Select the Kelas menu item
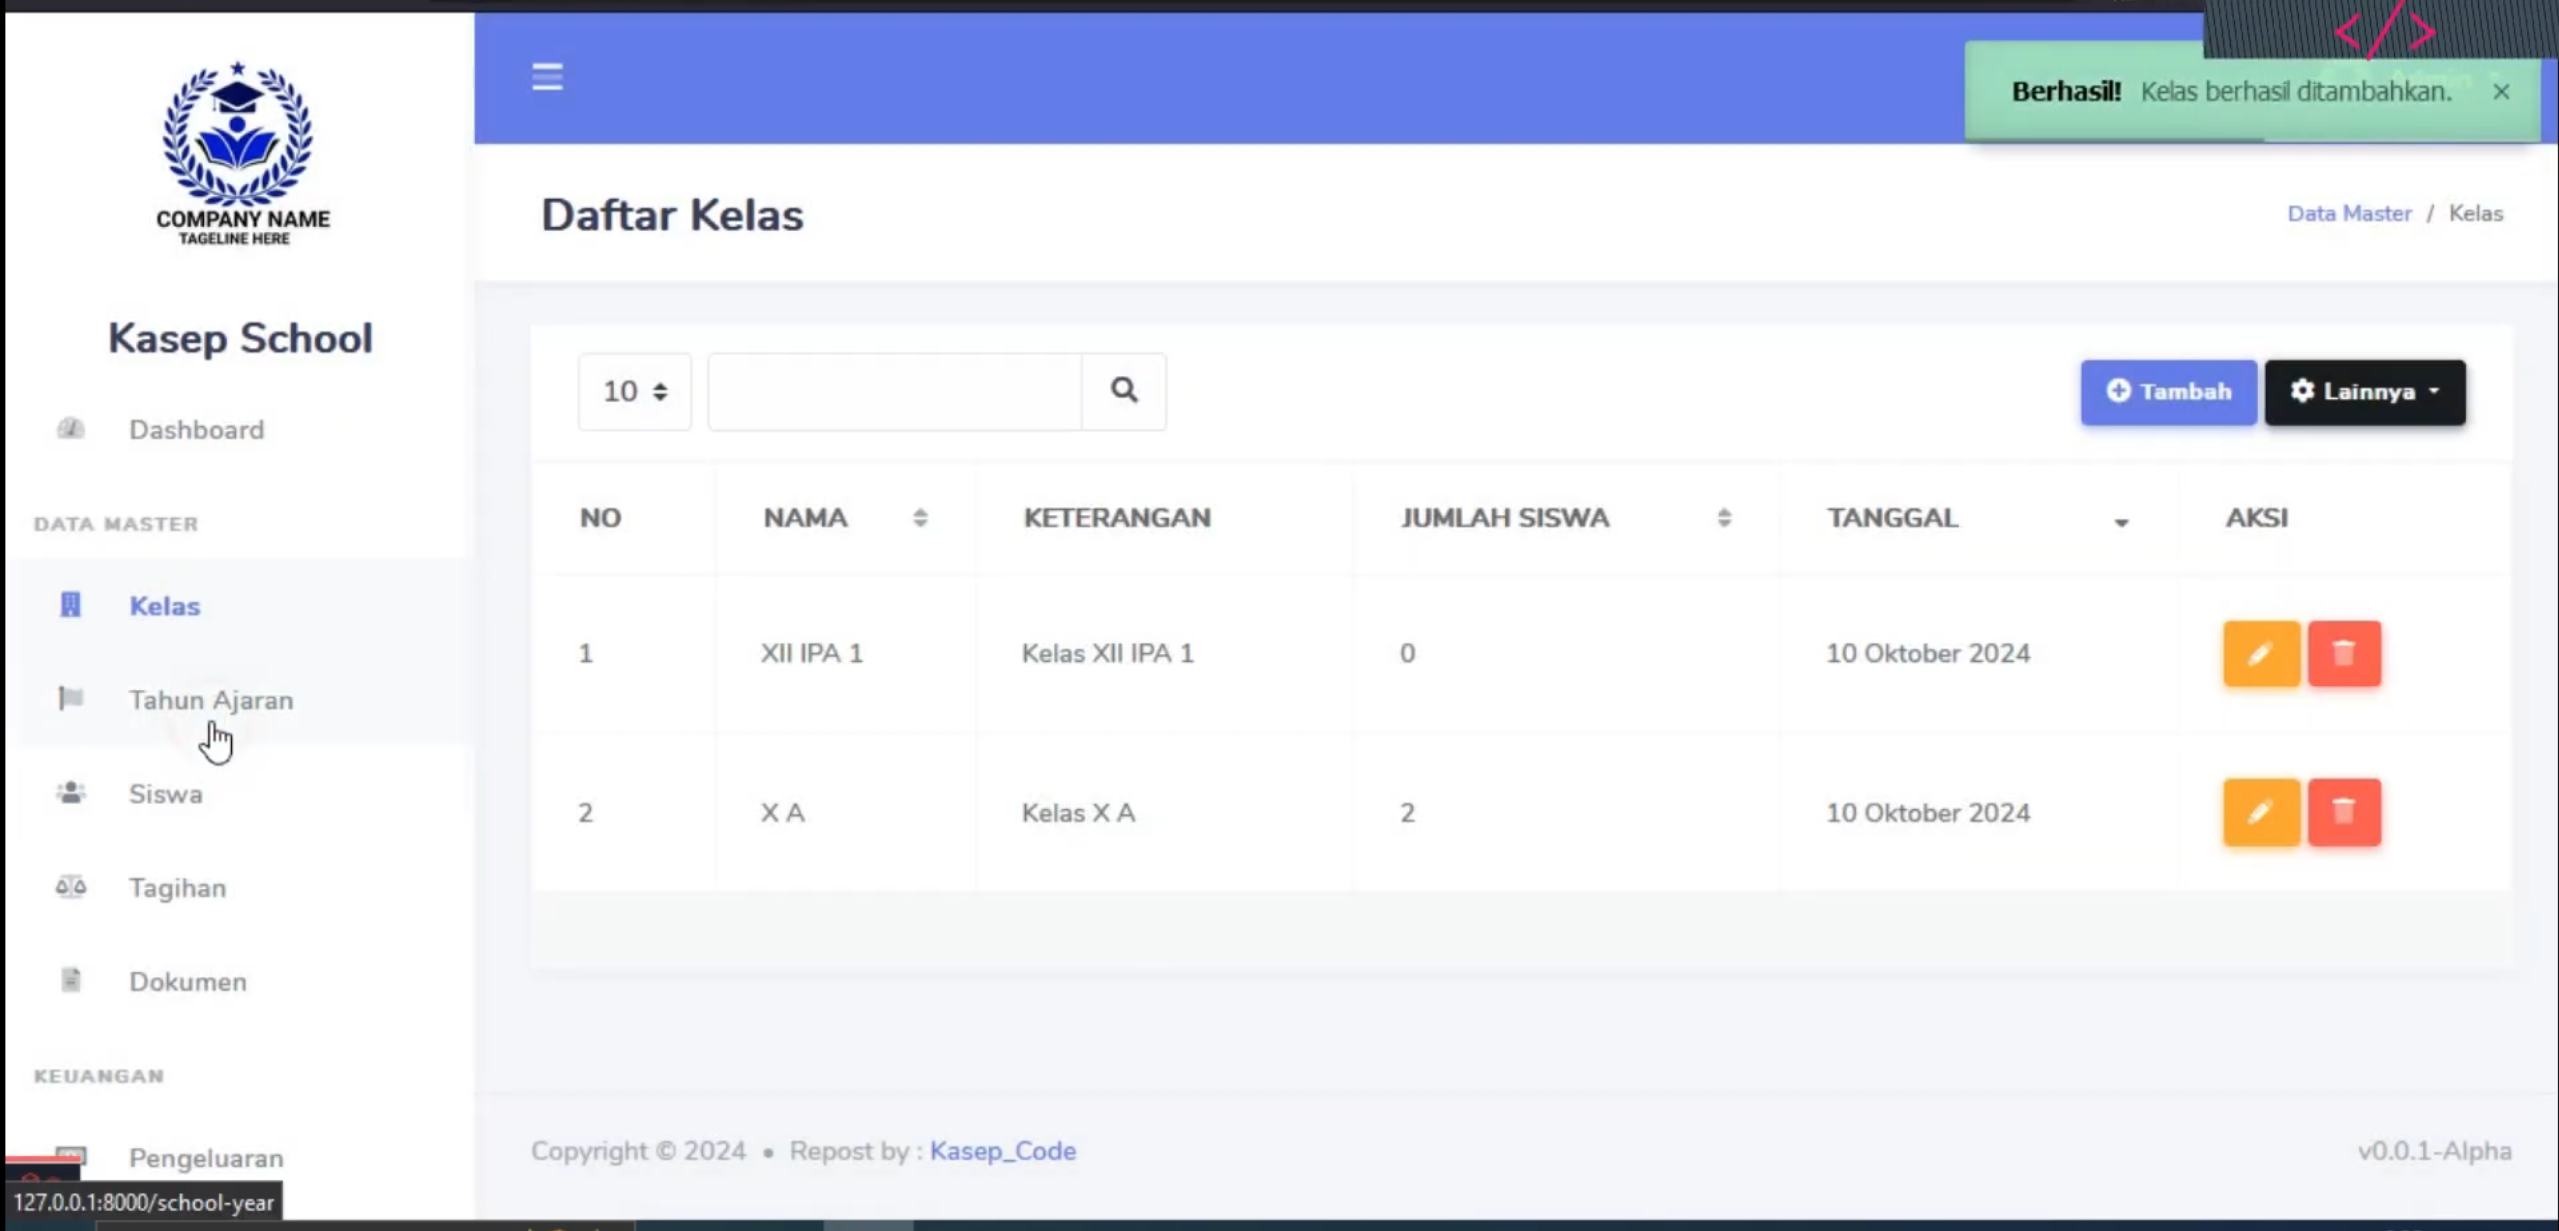The image size is (2559, 1231). [238, 606]
